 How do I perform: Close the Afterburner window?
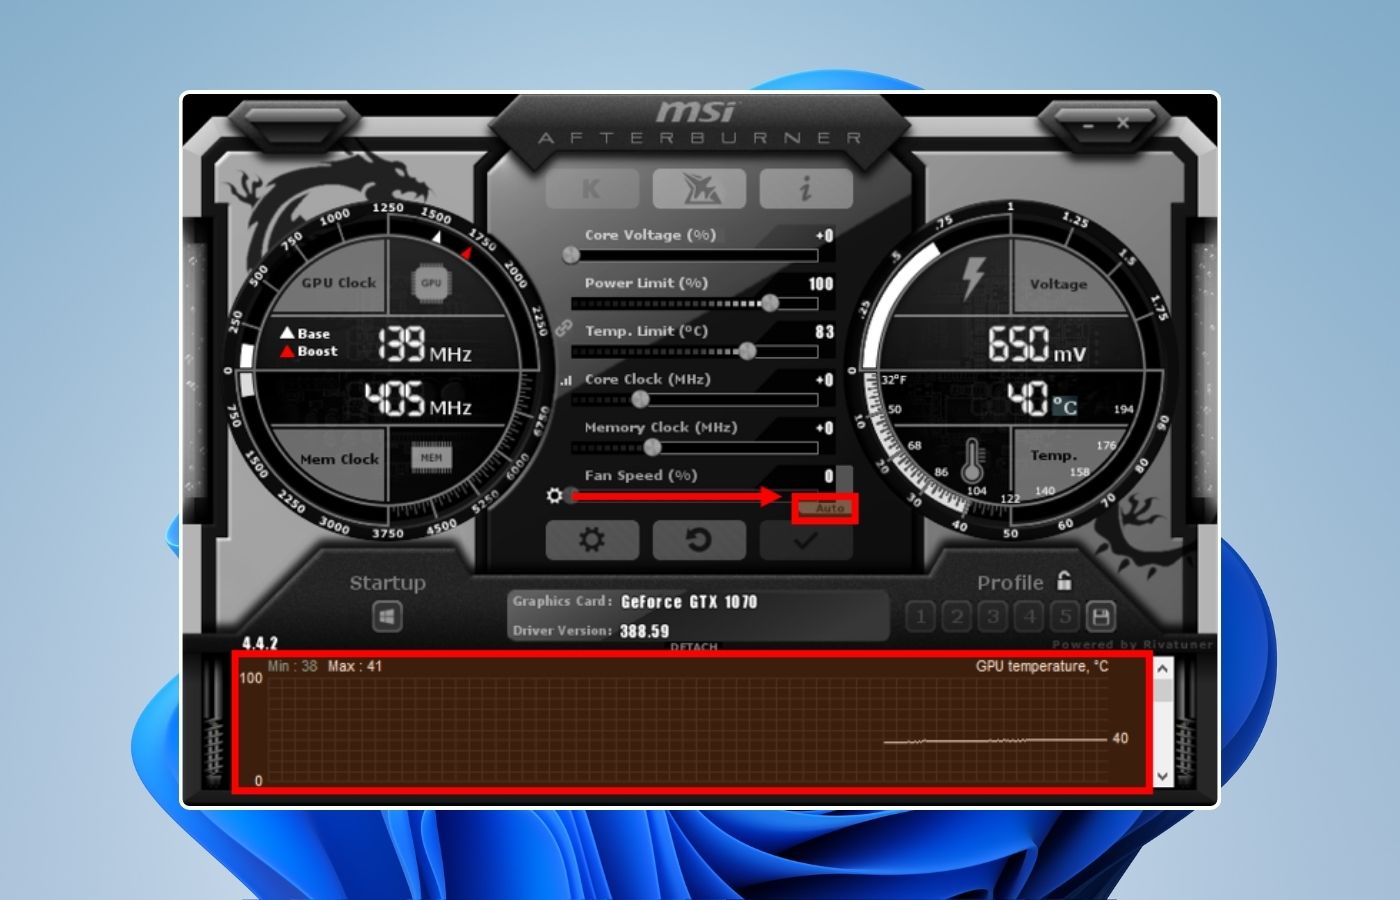(x=1123, y=123)
